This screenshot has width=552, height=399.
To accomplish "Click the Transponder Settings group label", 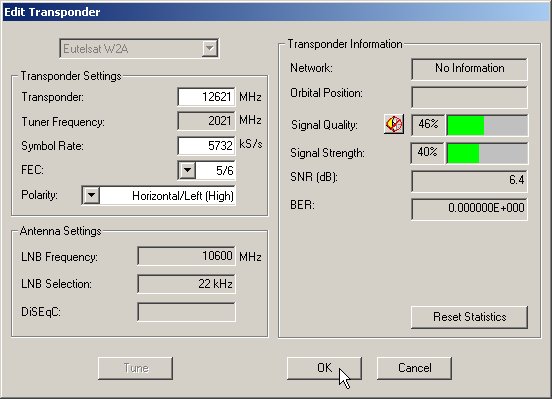I will [x=71, y=76].
